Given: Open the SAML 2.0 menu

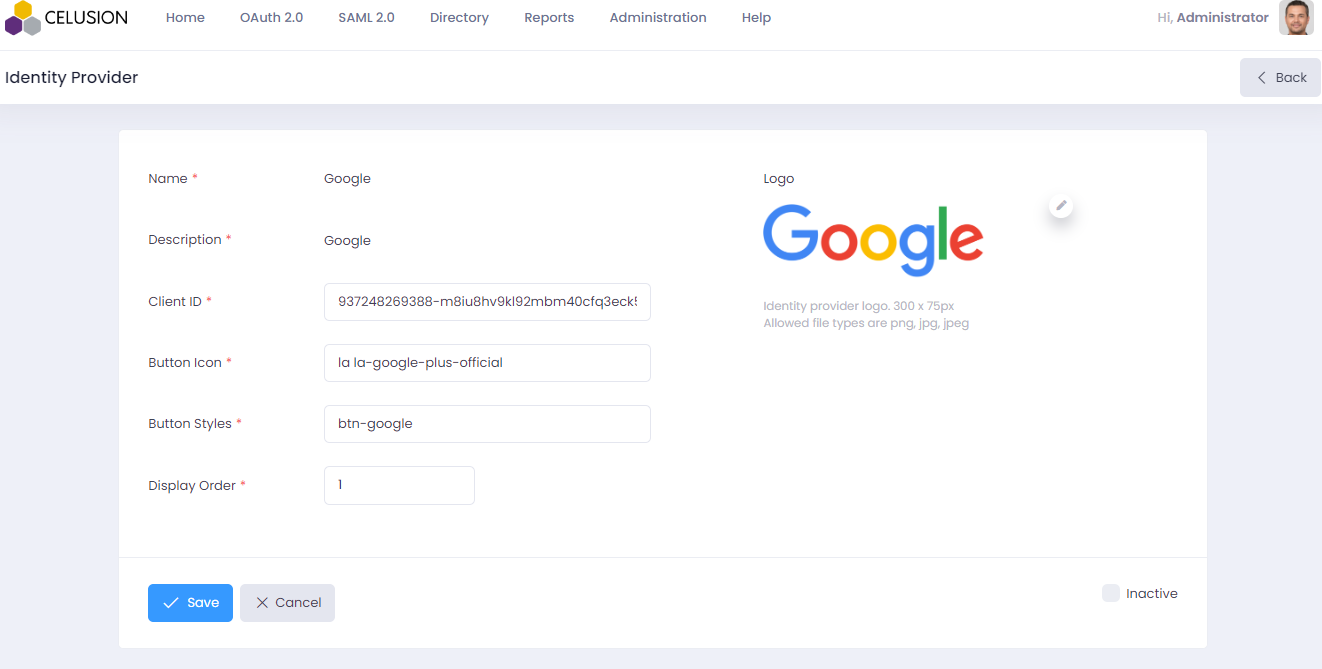Looking at the screenshot, I should pos(366,18).
